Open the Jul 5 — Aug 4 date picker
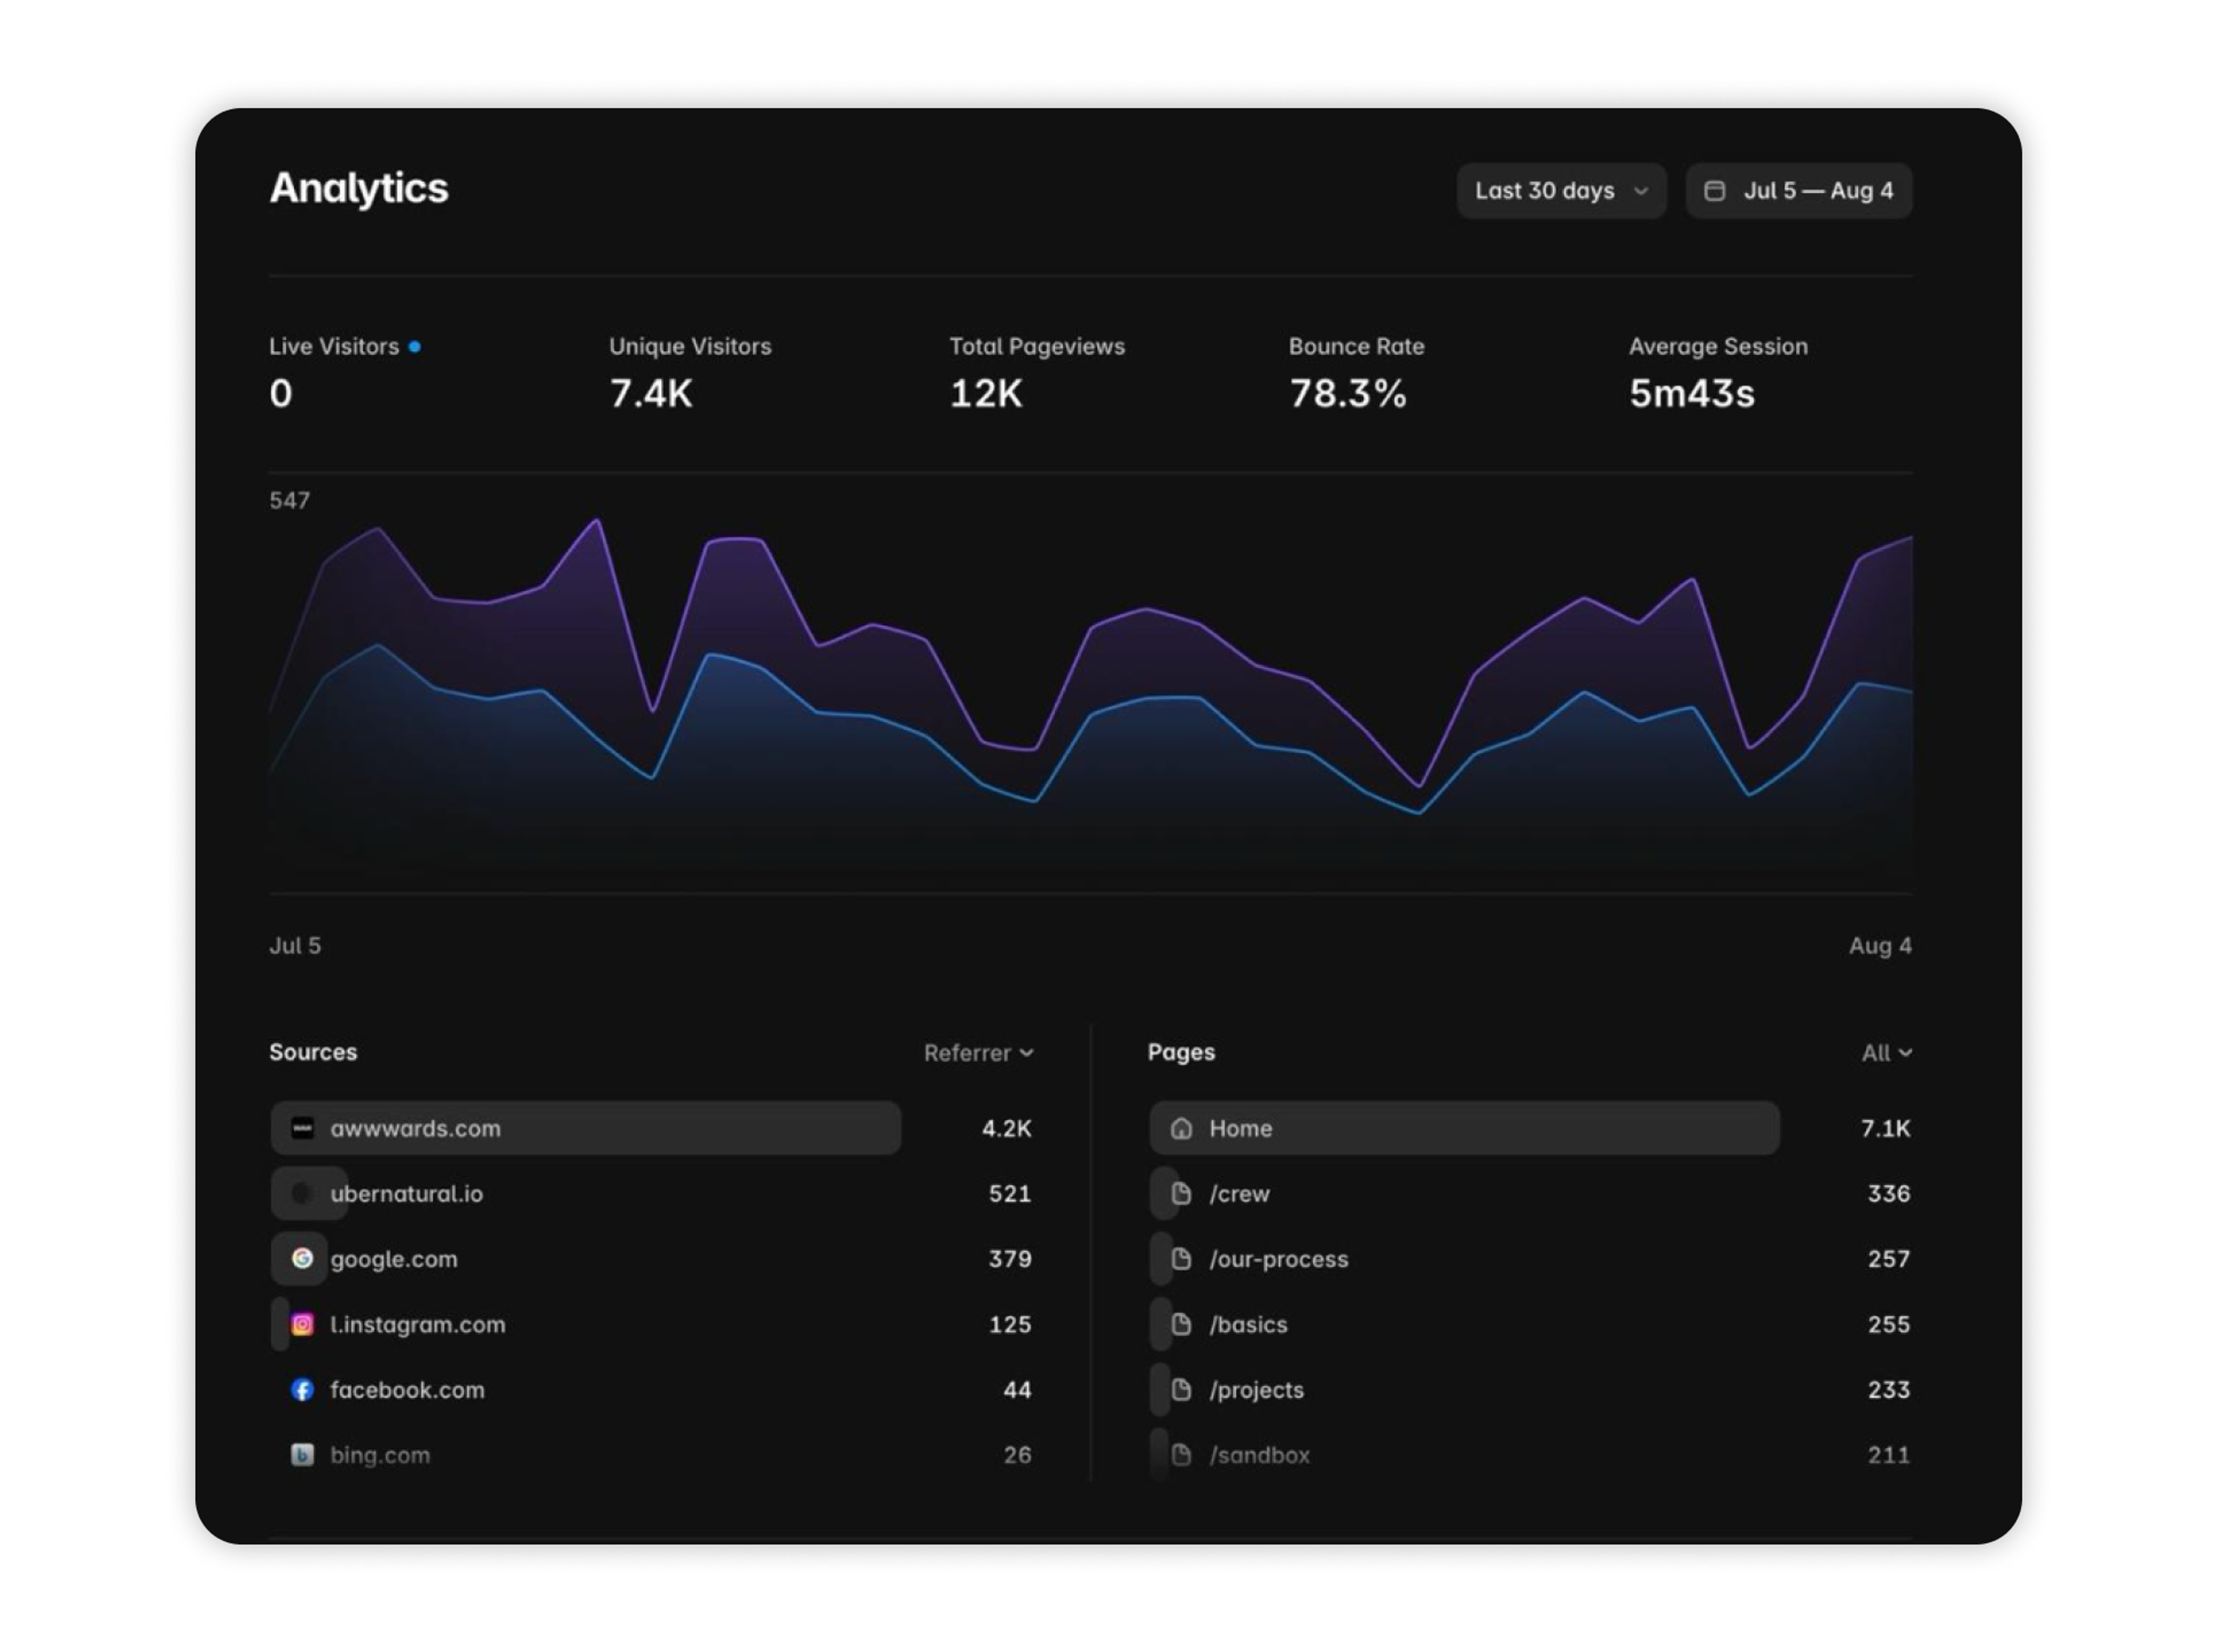Image resolution: width=2217 pixels, height=1652 pixels. pos(1798,191)
